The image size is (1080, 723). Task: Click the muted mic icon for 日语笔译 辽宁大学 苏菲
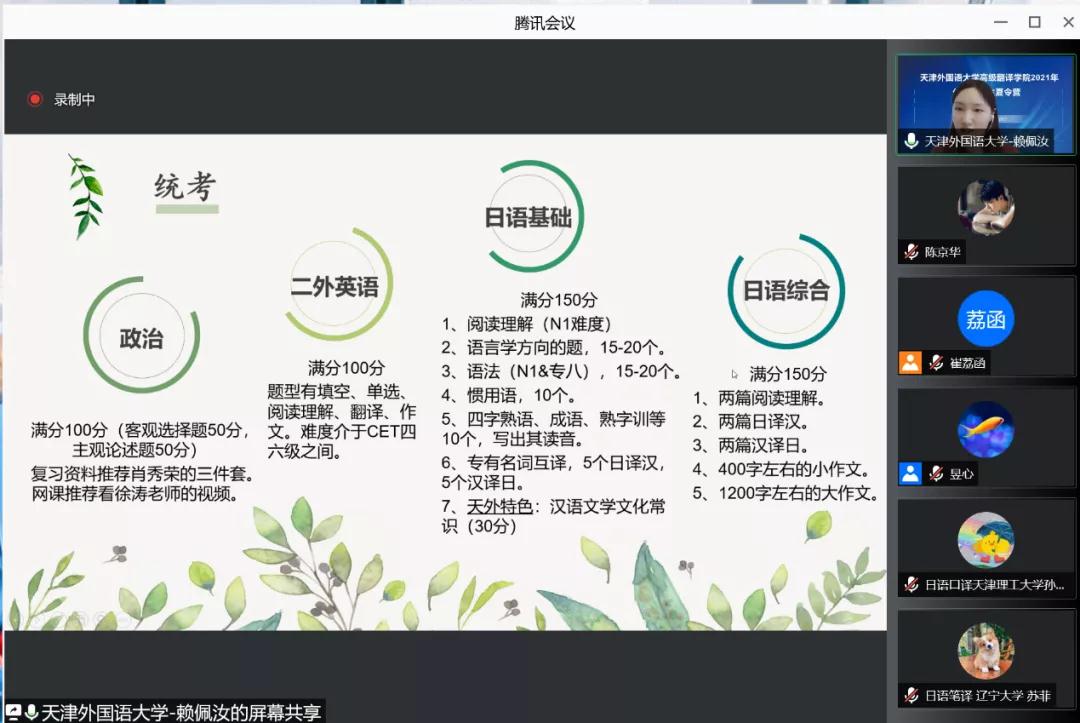(x=911, y=695)
